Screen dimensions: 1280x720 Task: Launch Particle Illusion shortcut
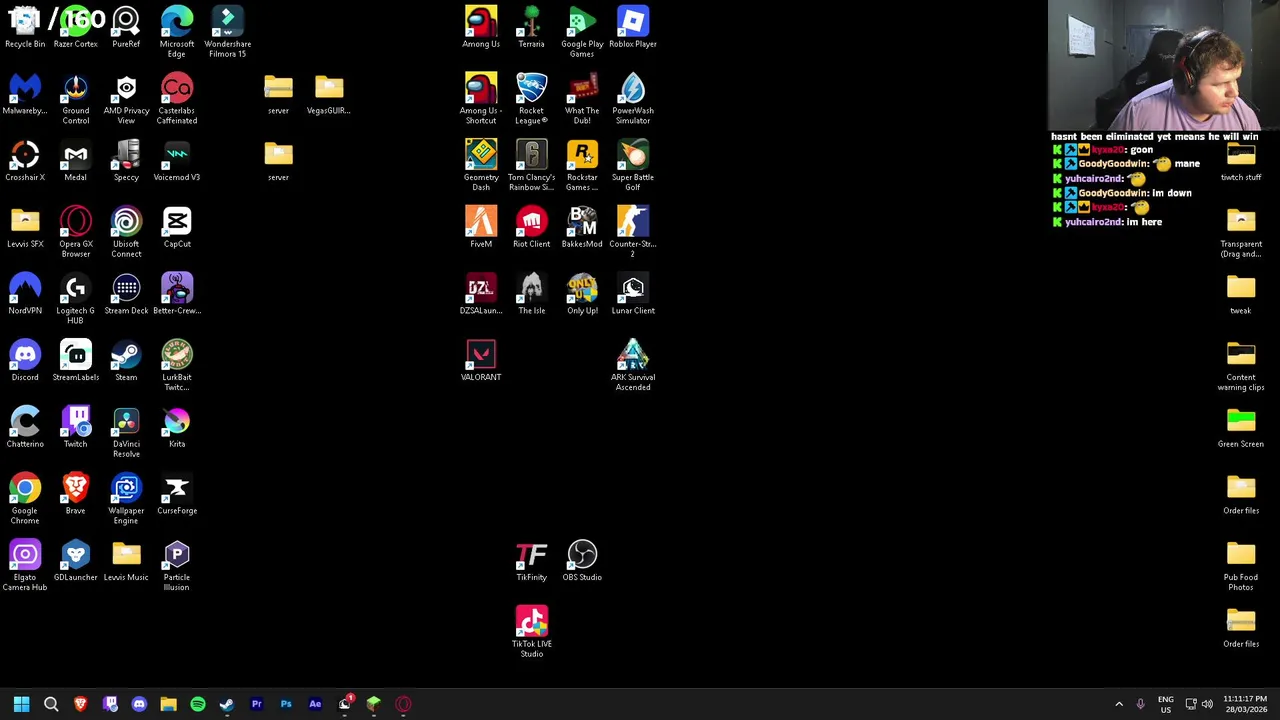177,566
